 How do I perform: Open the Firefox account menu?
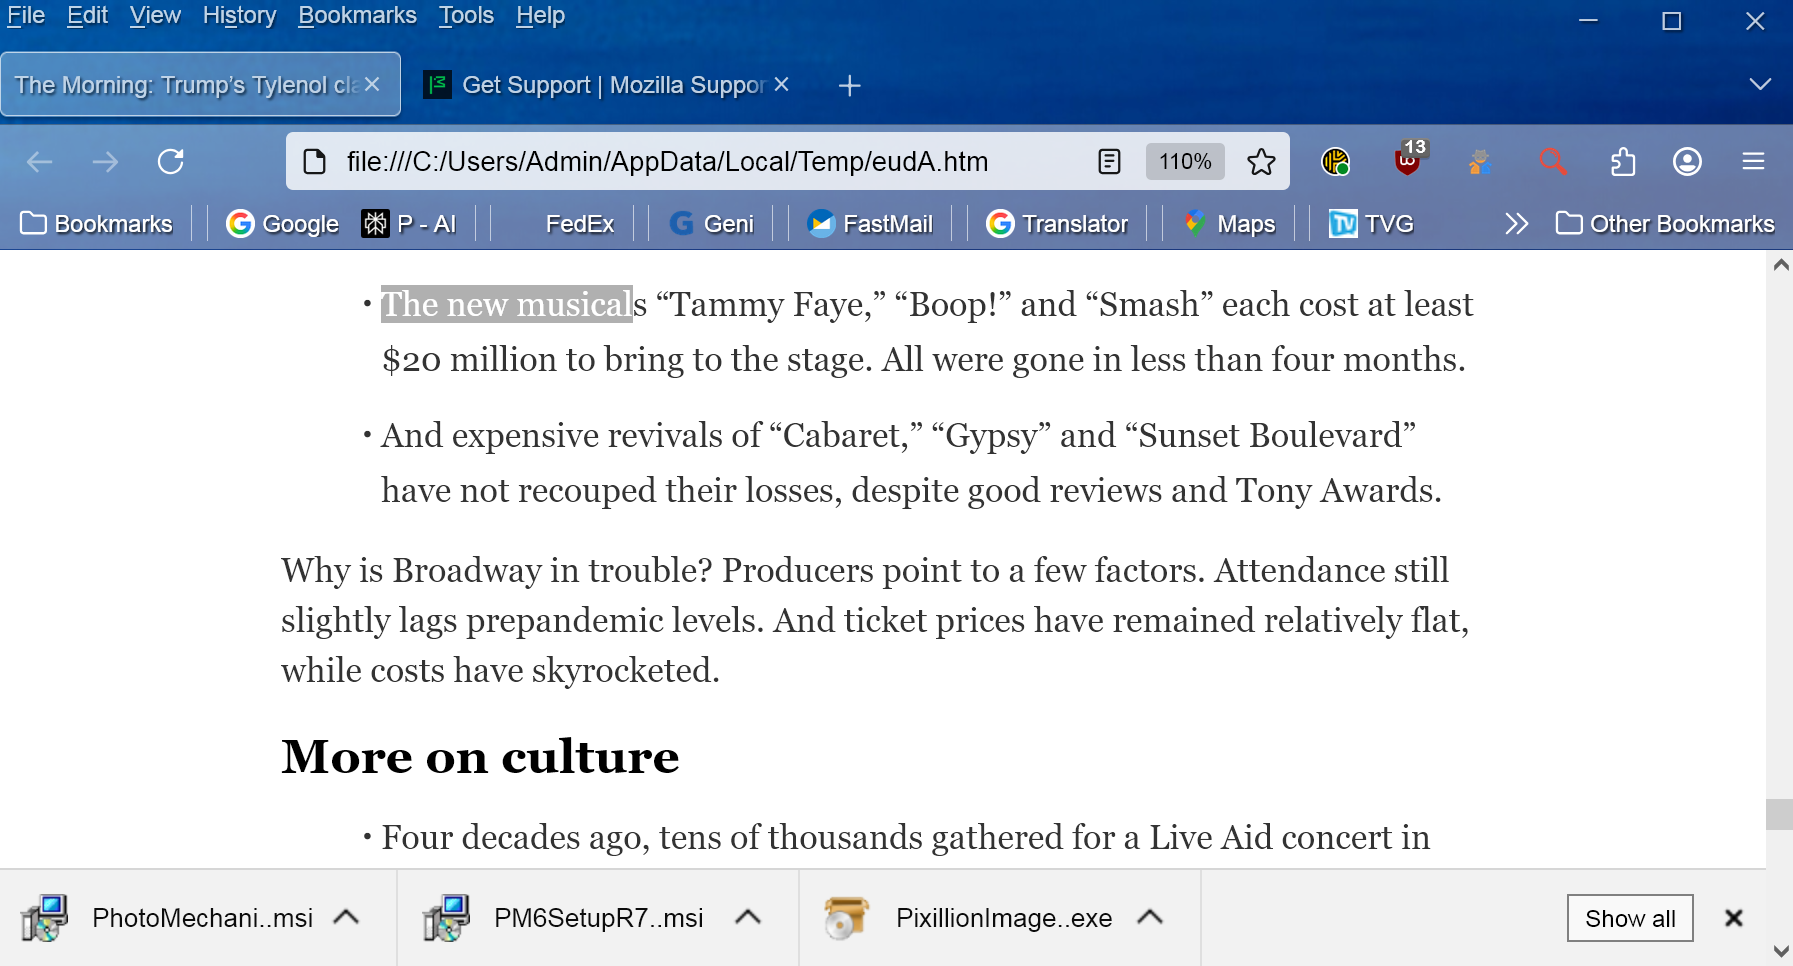[x=1687, y=161]
